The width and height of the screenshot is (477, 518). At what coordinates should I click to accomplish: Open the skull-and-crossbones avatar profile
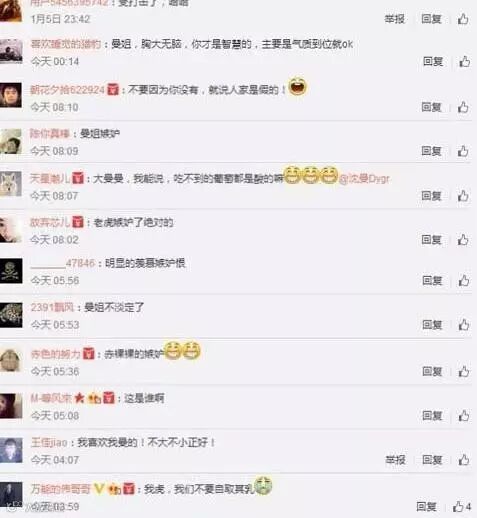[x=11, y=271]
